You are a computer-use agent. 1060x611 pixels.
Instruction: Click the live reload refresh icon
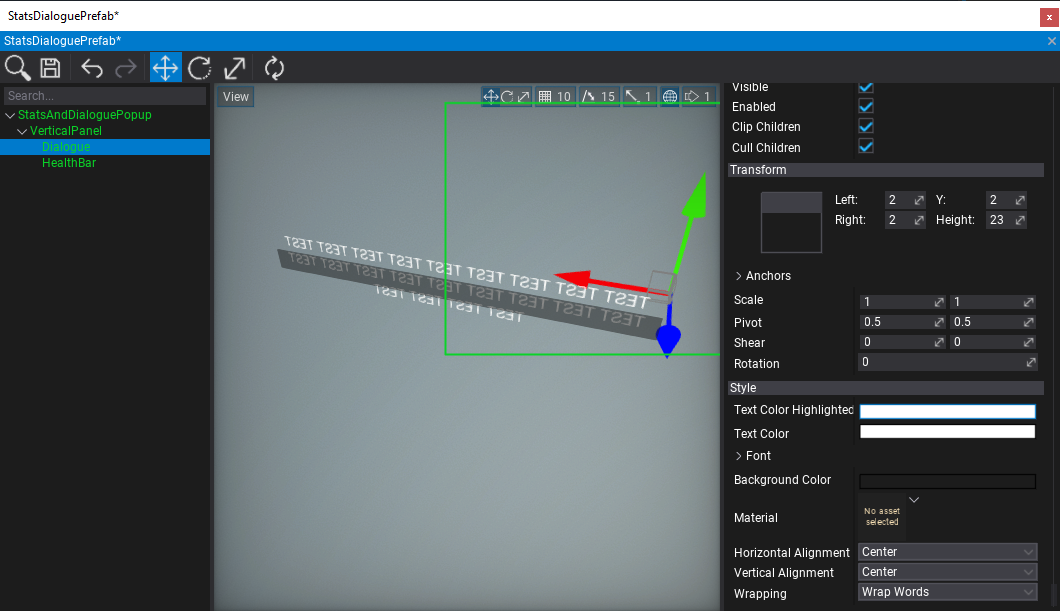pyautogui.click(x=274, y=68)
